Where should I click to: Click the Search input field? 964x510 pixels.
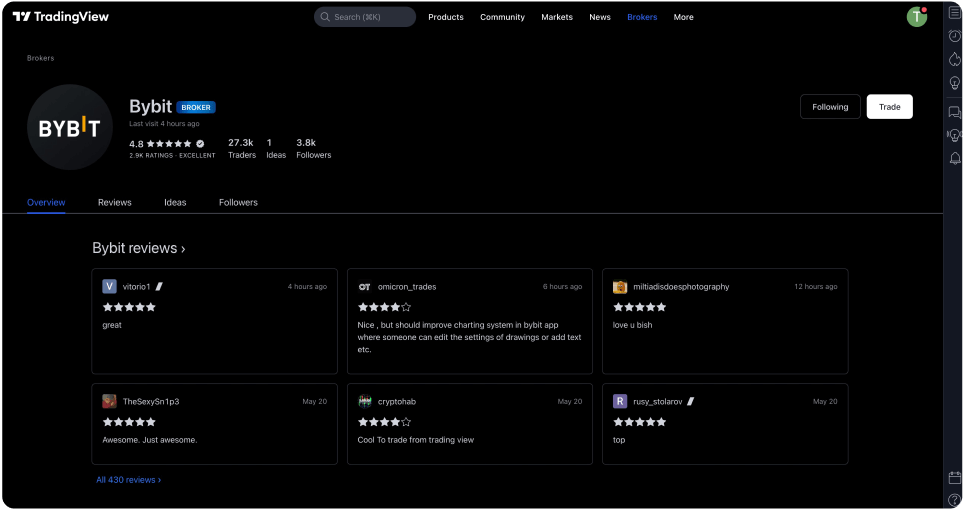click(365, 17)
